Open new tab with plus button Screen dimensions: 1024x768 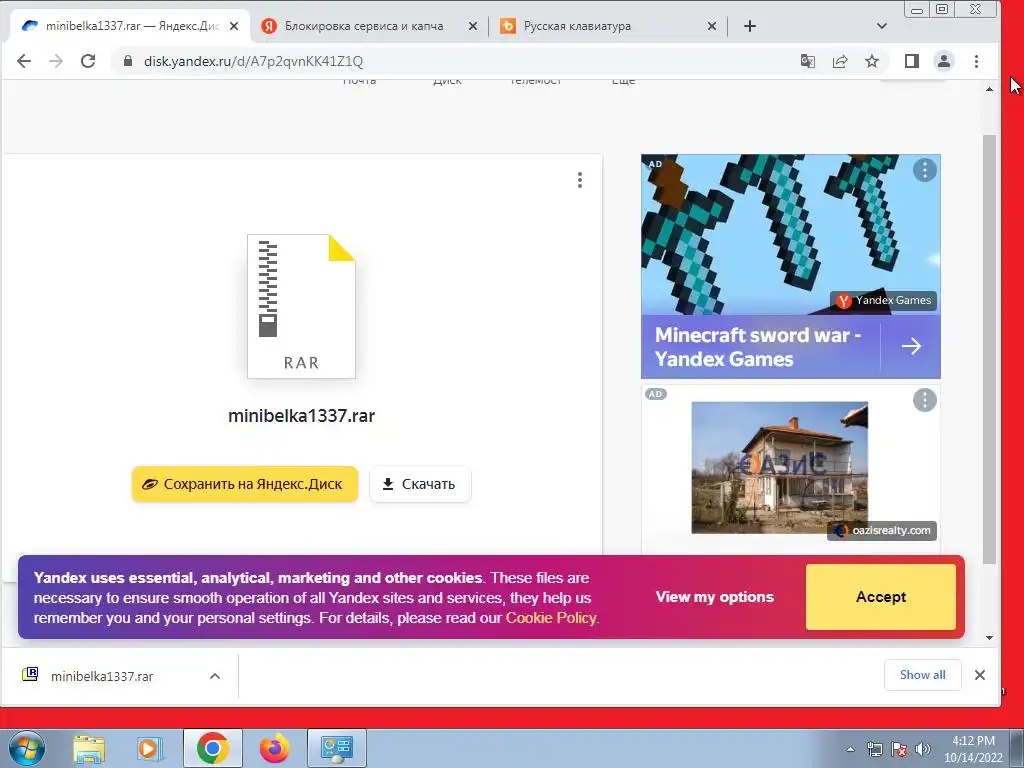coord(750,26)
